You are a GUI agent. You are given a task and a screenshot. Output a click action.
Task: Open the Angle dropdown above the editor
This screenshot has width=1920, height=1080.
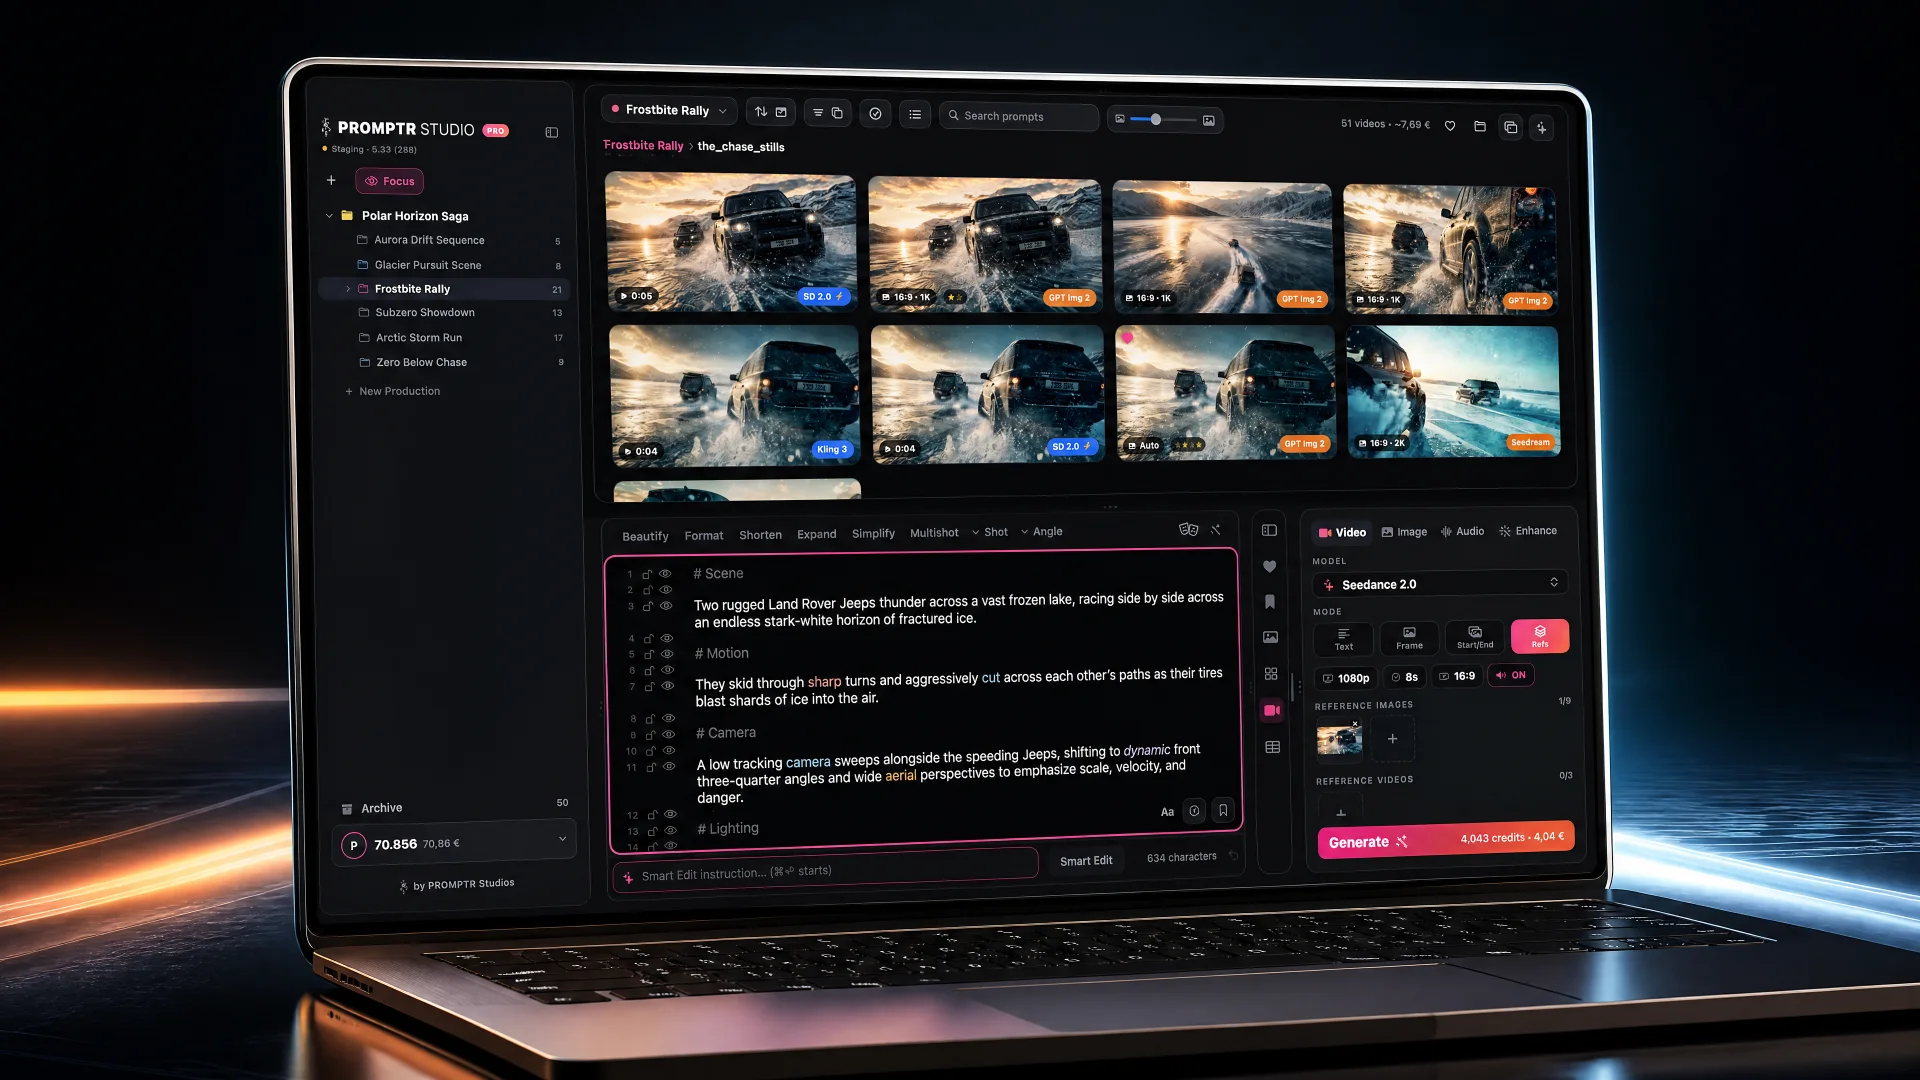[x=1042, y=532]
